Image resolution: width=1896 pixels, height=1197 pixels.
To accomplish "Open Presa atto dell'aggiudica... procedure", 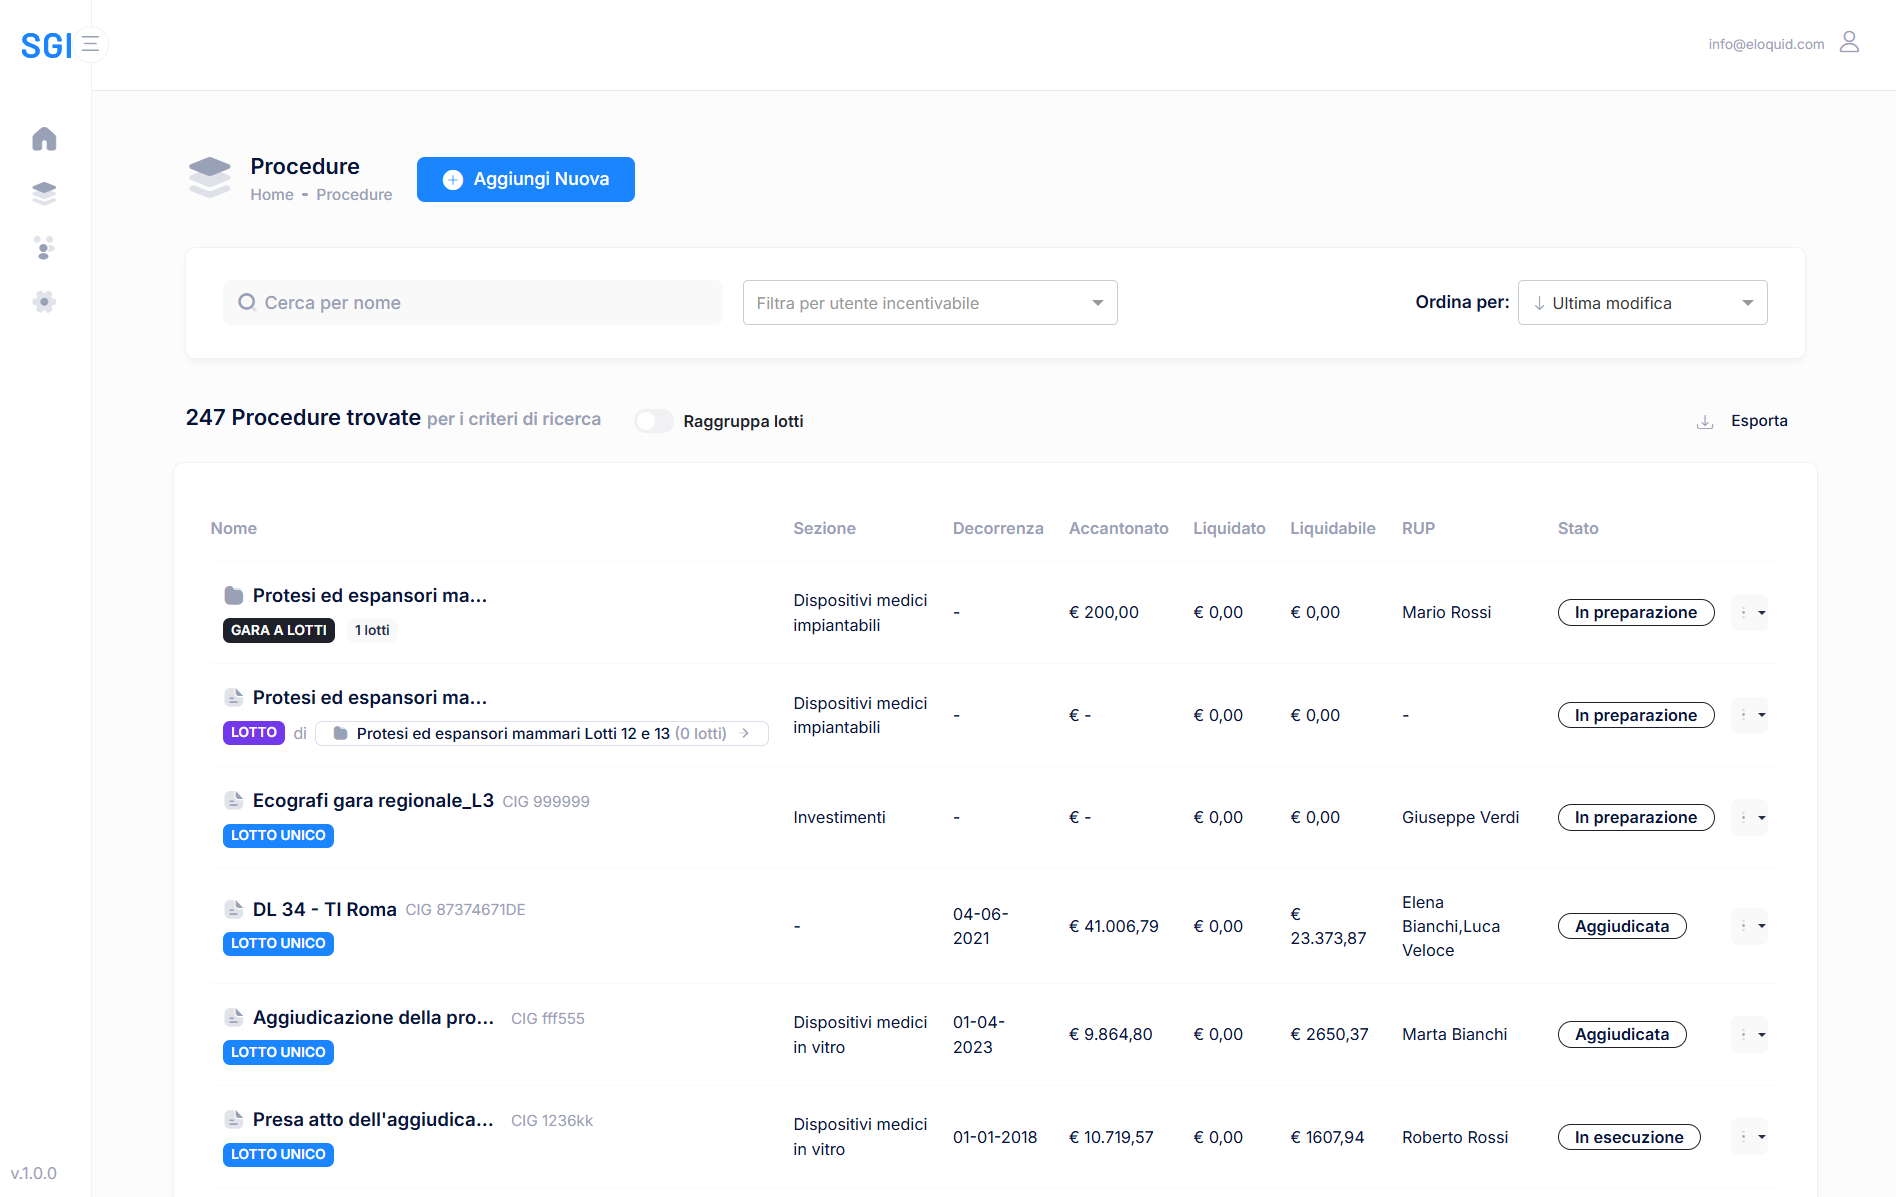I will click(372, 1120).
